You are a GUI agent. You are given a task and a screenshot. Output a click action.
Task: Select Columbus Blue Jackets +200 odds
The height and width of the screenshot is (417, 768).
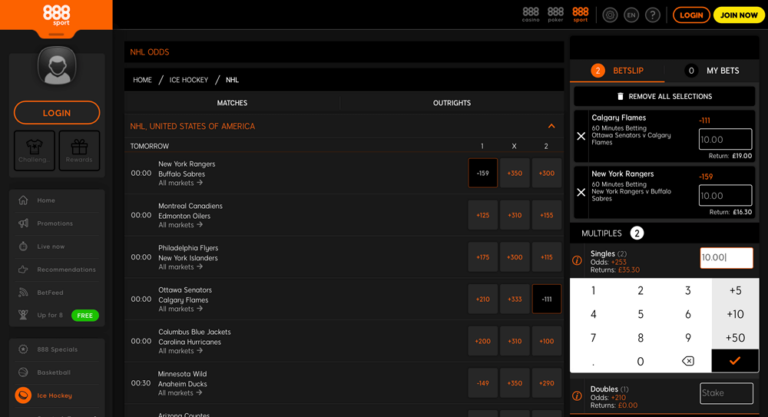point(483,341)
